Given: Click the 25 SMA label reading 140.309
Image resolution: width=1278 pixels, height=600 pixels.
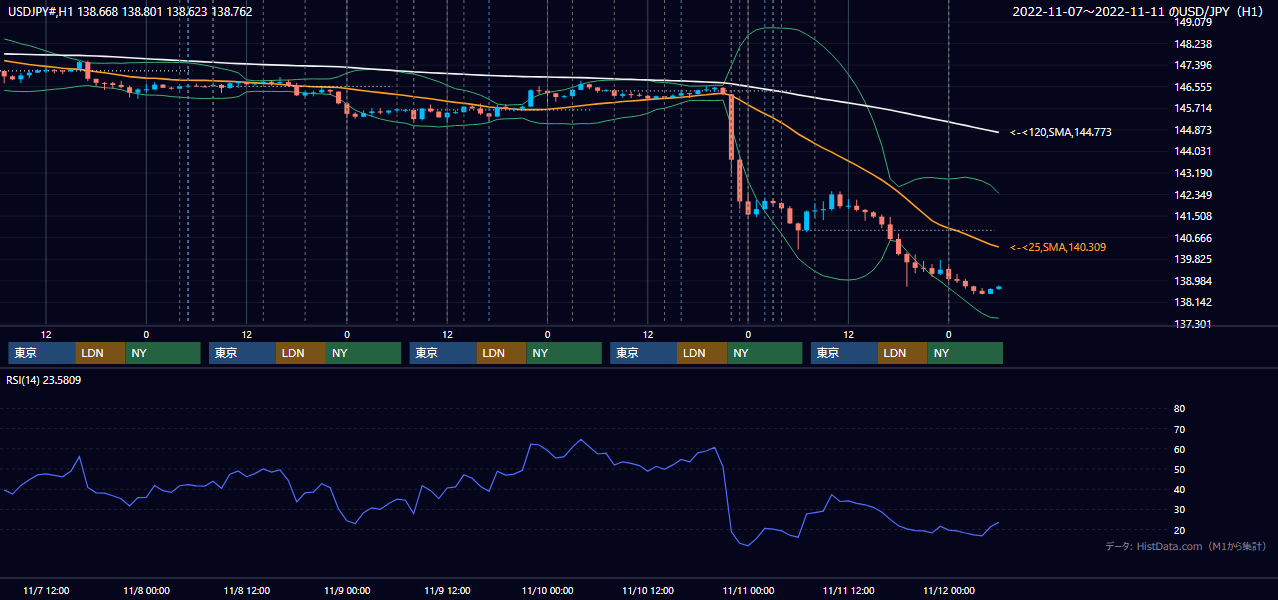Looking at the screenshot, I should tap(1058, 247).
